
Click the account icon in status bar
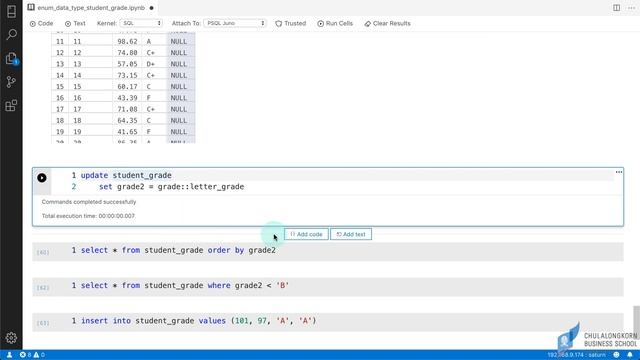click(x=9, y=355)
